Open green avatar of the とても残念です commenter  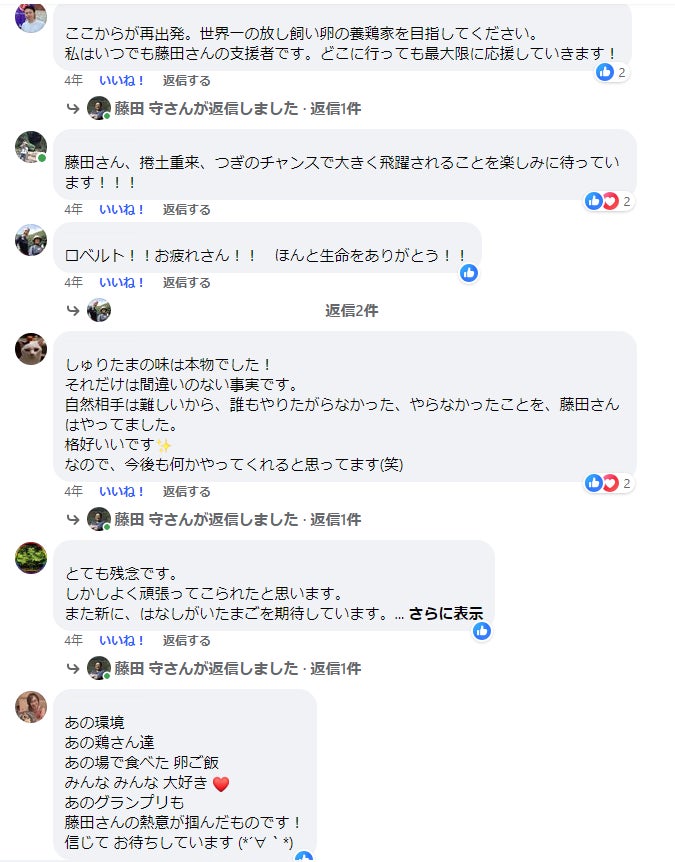(31, 558)
